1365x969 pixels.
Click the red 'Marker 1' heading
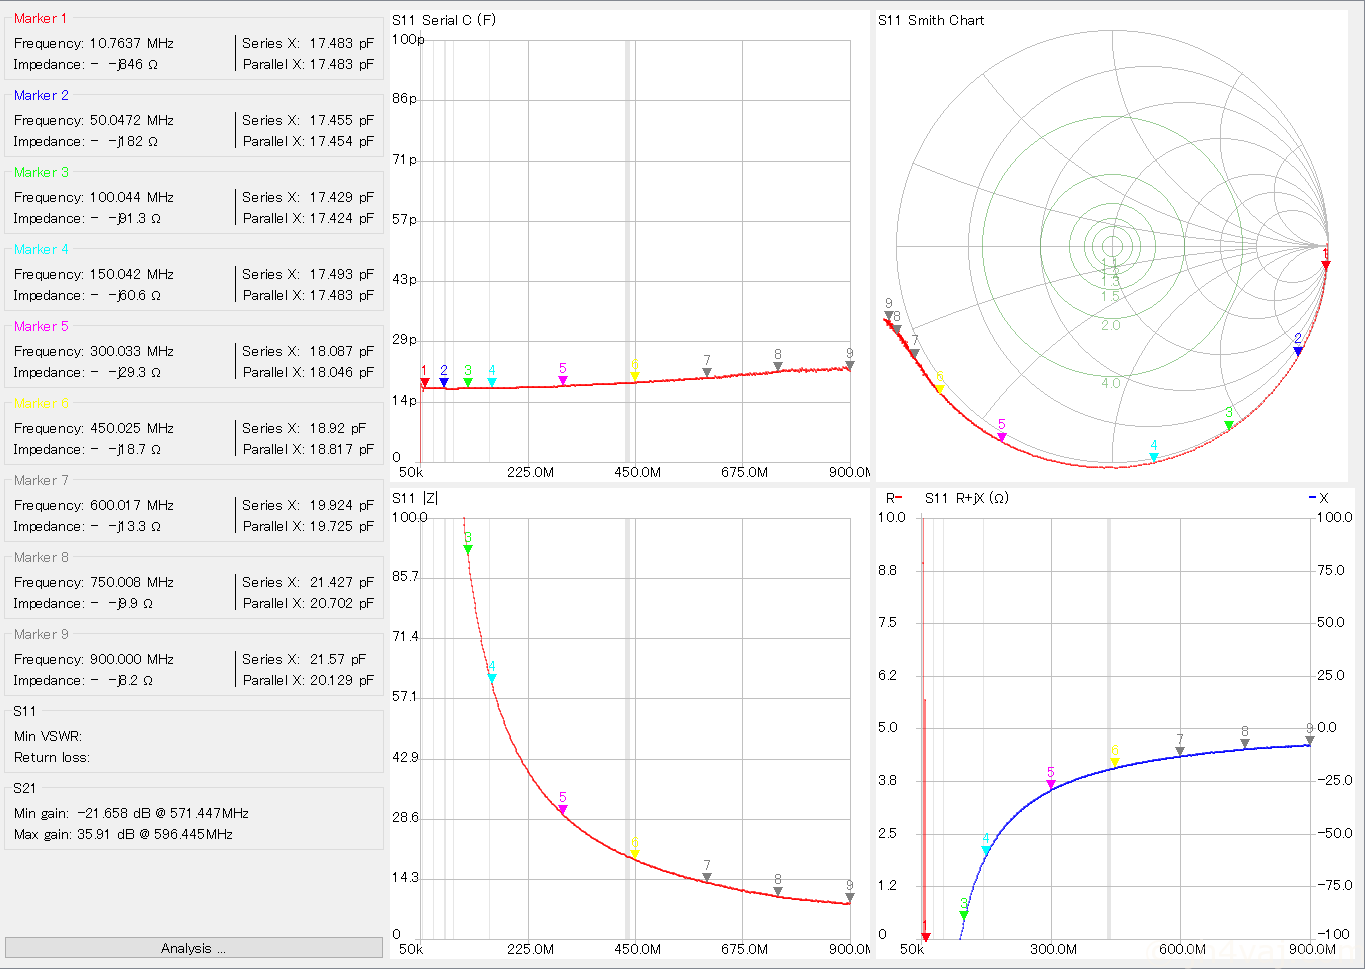[41, 18]
